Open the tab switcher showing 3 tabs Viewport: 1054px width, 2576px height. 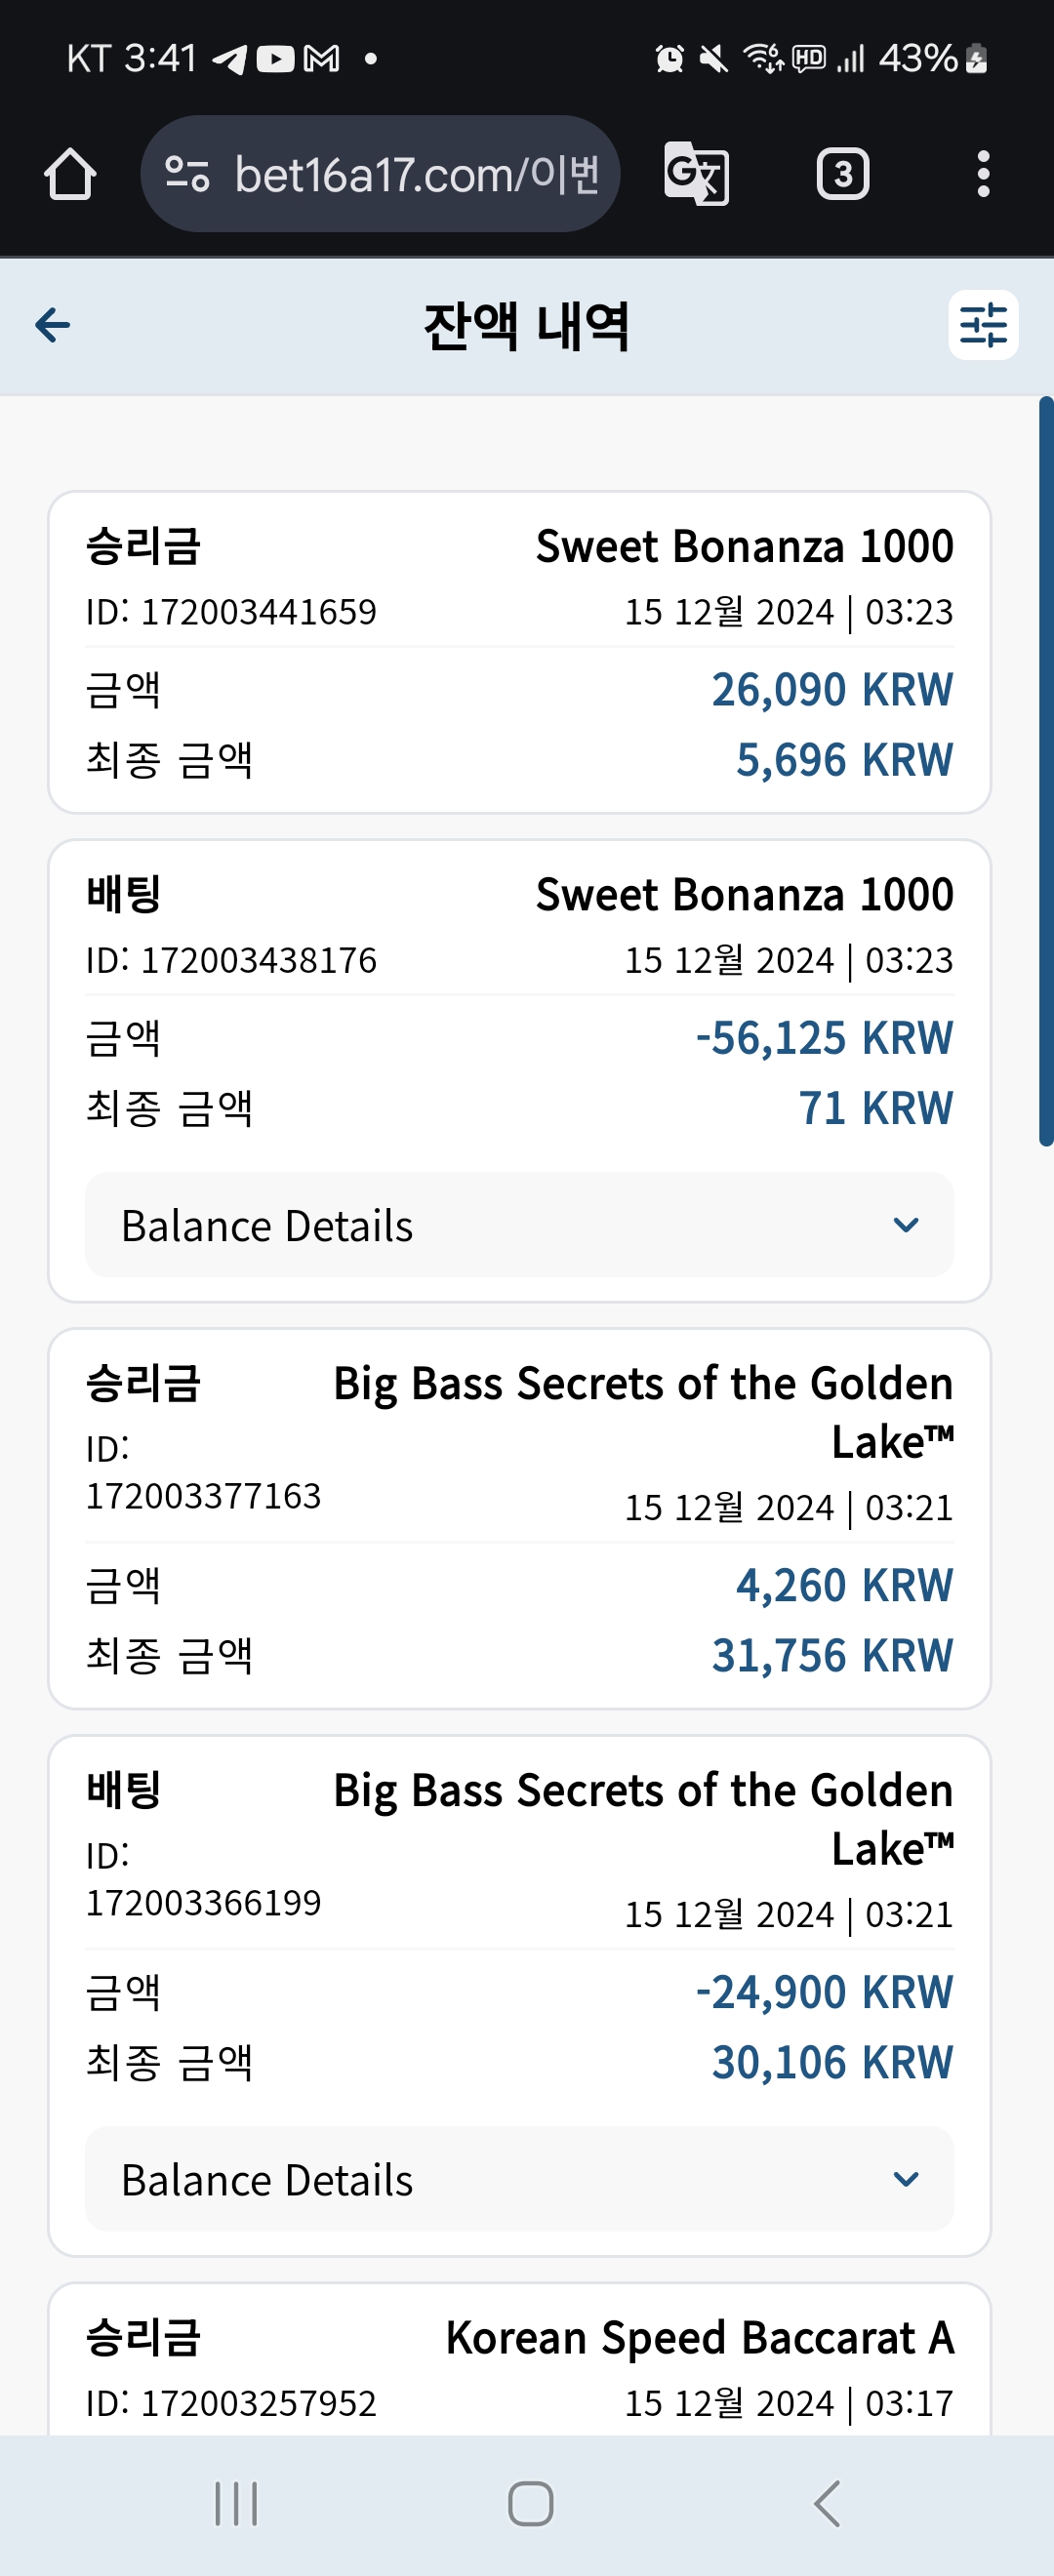click(843, 174)
